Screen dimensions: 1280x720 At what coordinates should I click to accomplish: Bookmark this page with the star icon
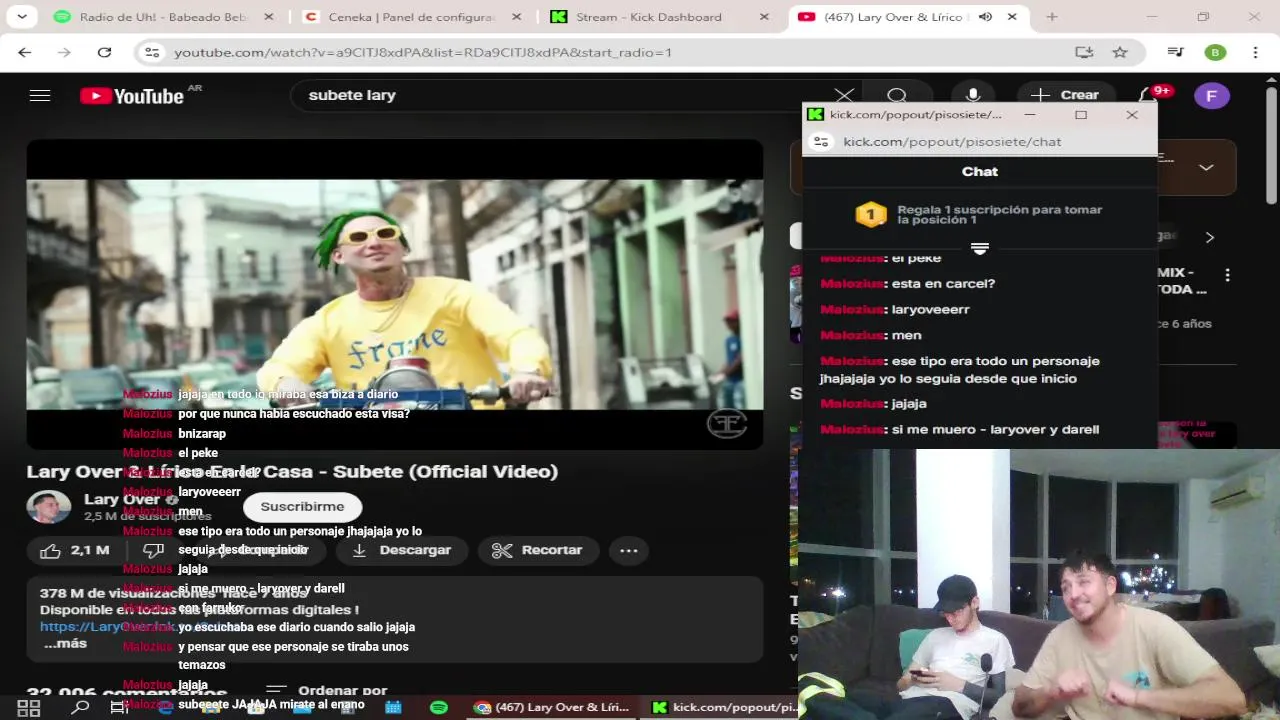1120,52
